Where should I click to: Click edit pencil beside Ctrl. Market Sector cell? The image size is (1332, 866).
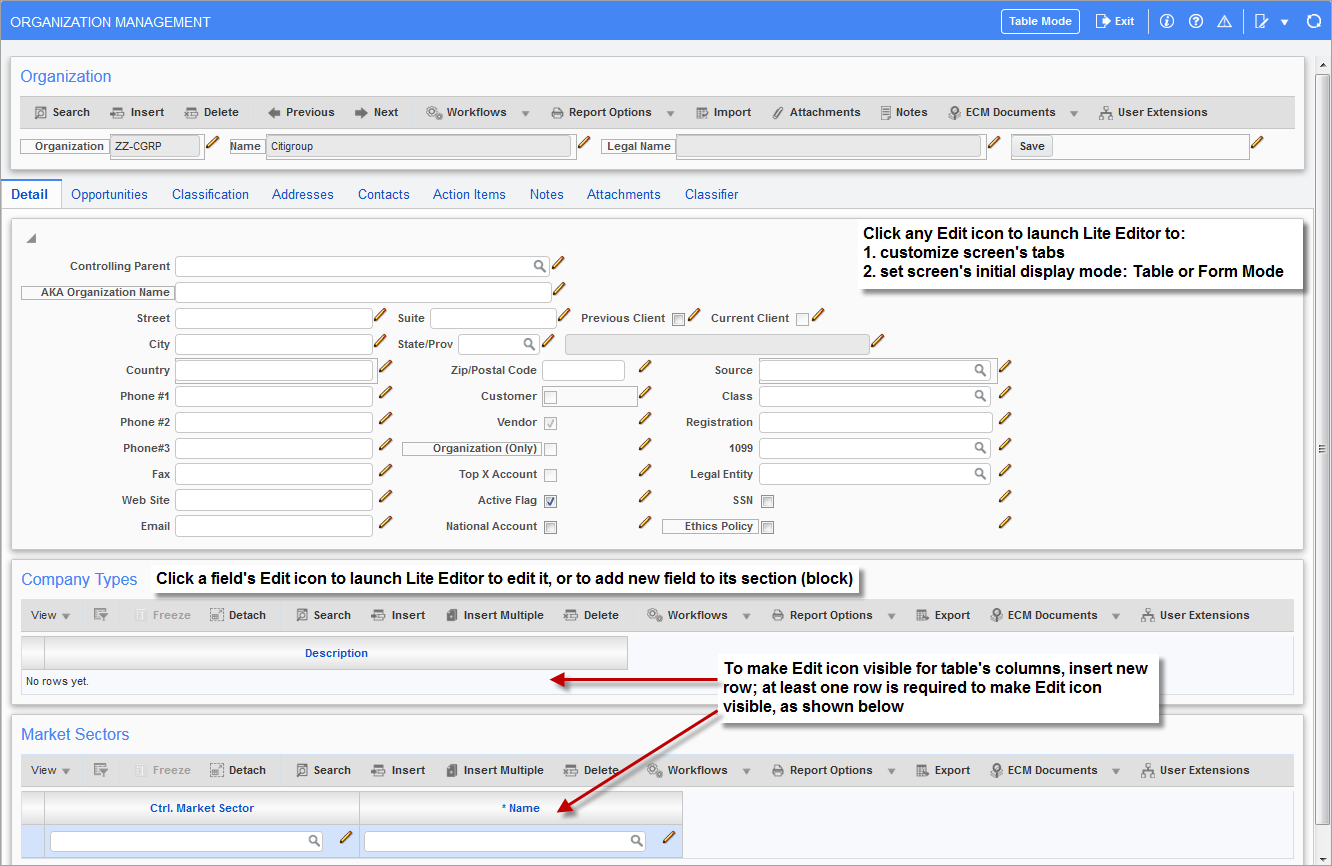pos(346,837)
